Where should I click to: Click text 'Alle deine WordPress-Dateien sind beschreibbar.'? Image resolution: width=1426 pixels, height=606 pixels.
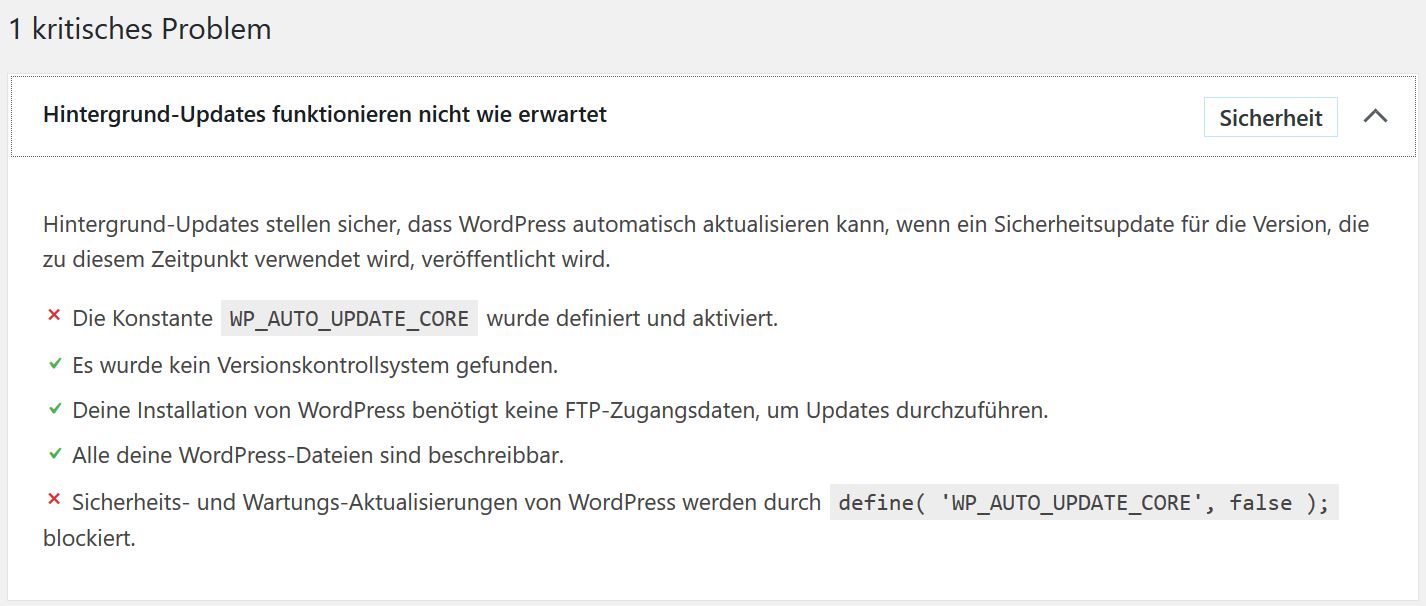pos(318,456)
